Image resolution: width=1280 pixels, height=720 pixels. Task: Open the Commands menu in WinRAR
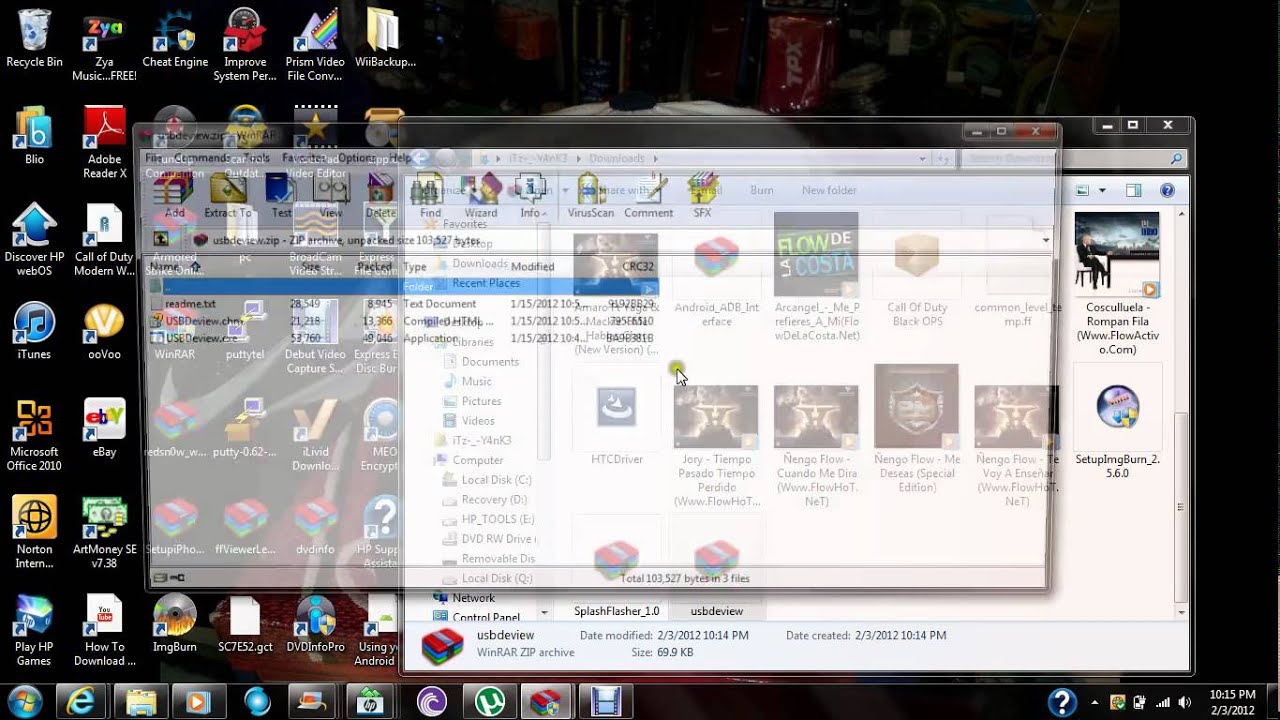pyautogui.click(x=201, y=158)
